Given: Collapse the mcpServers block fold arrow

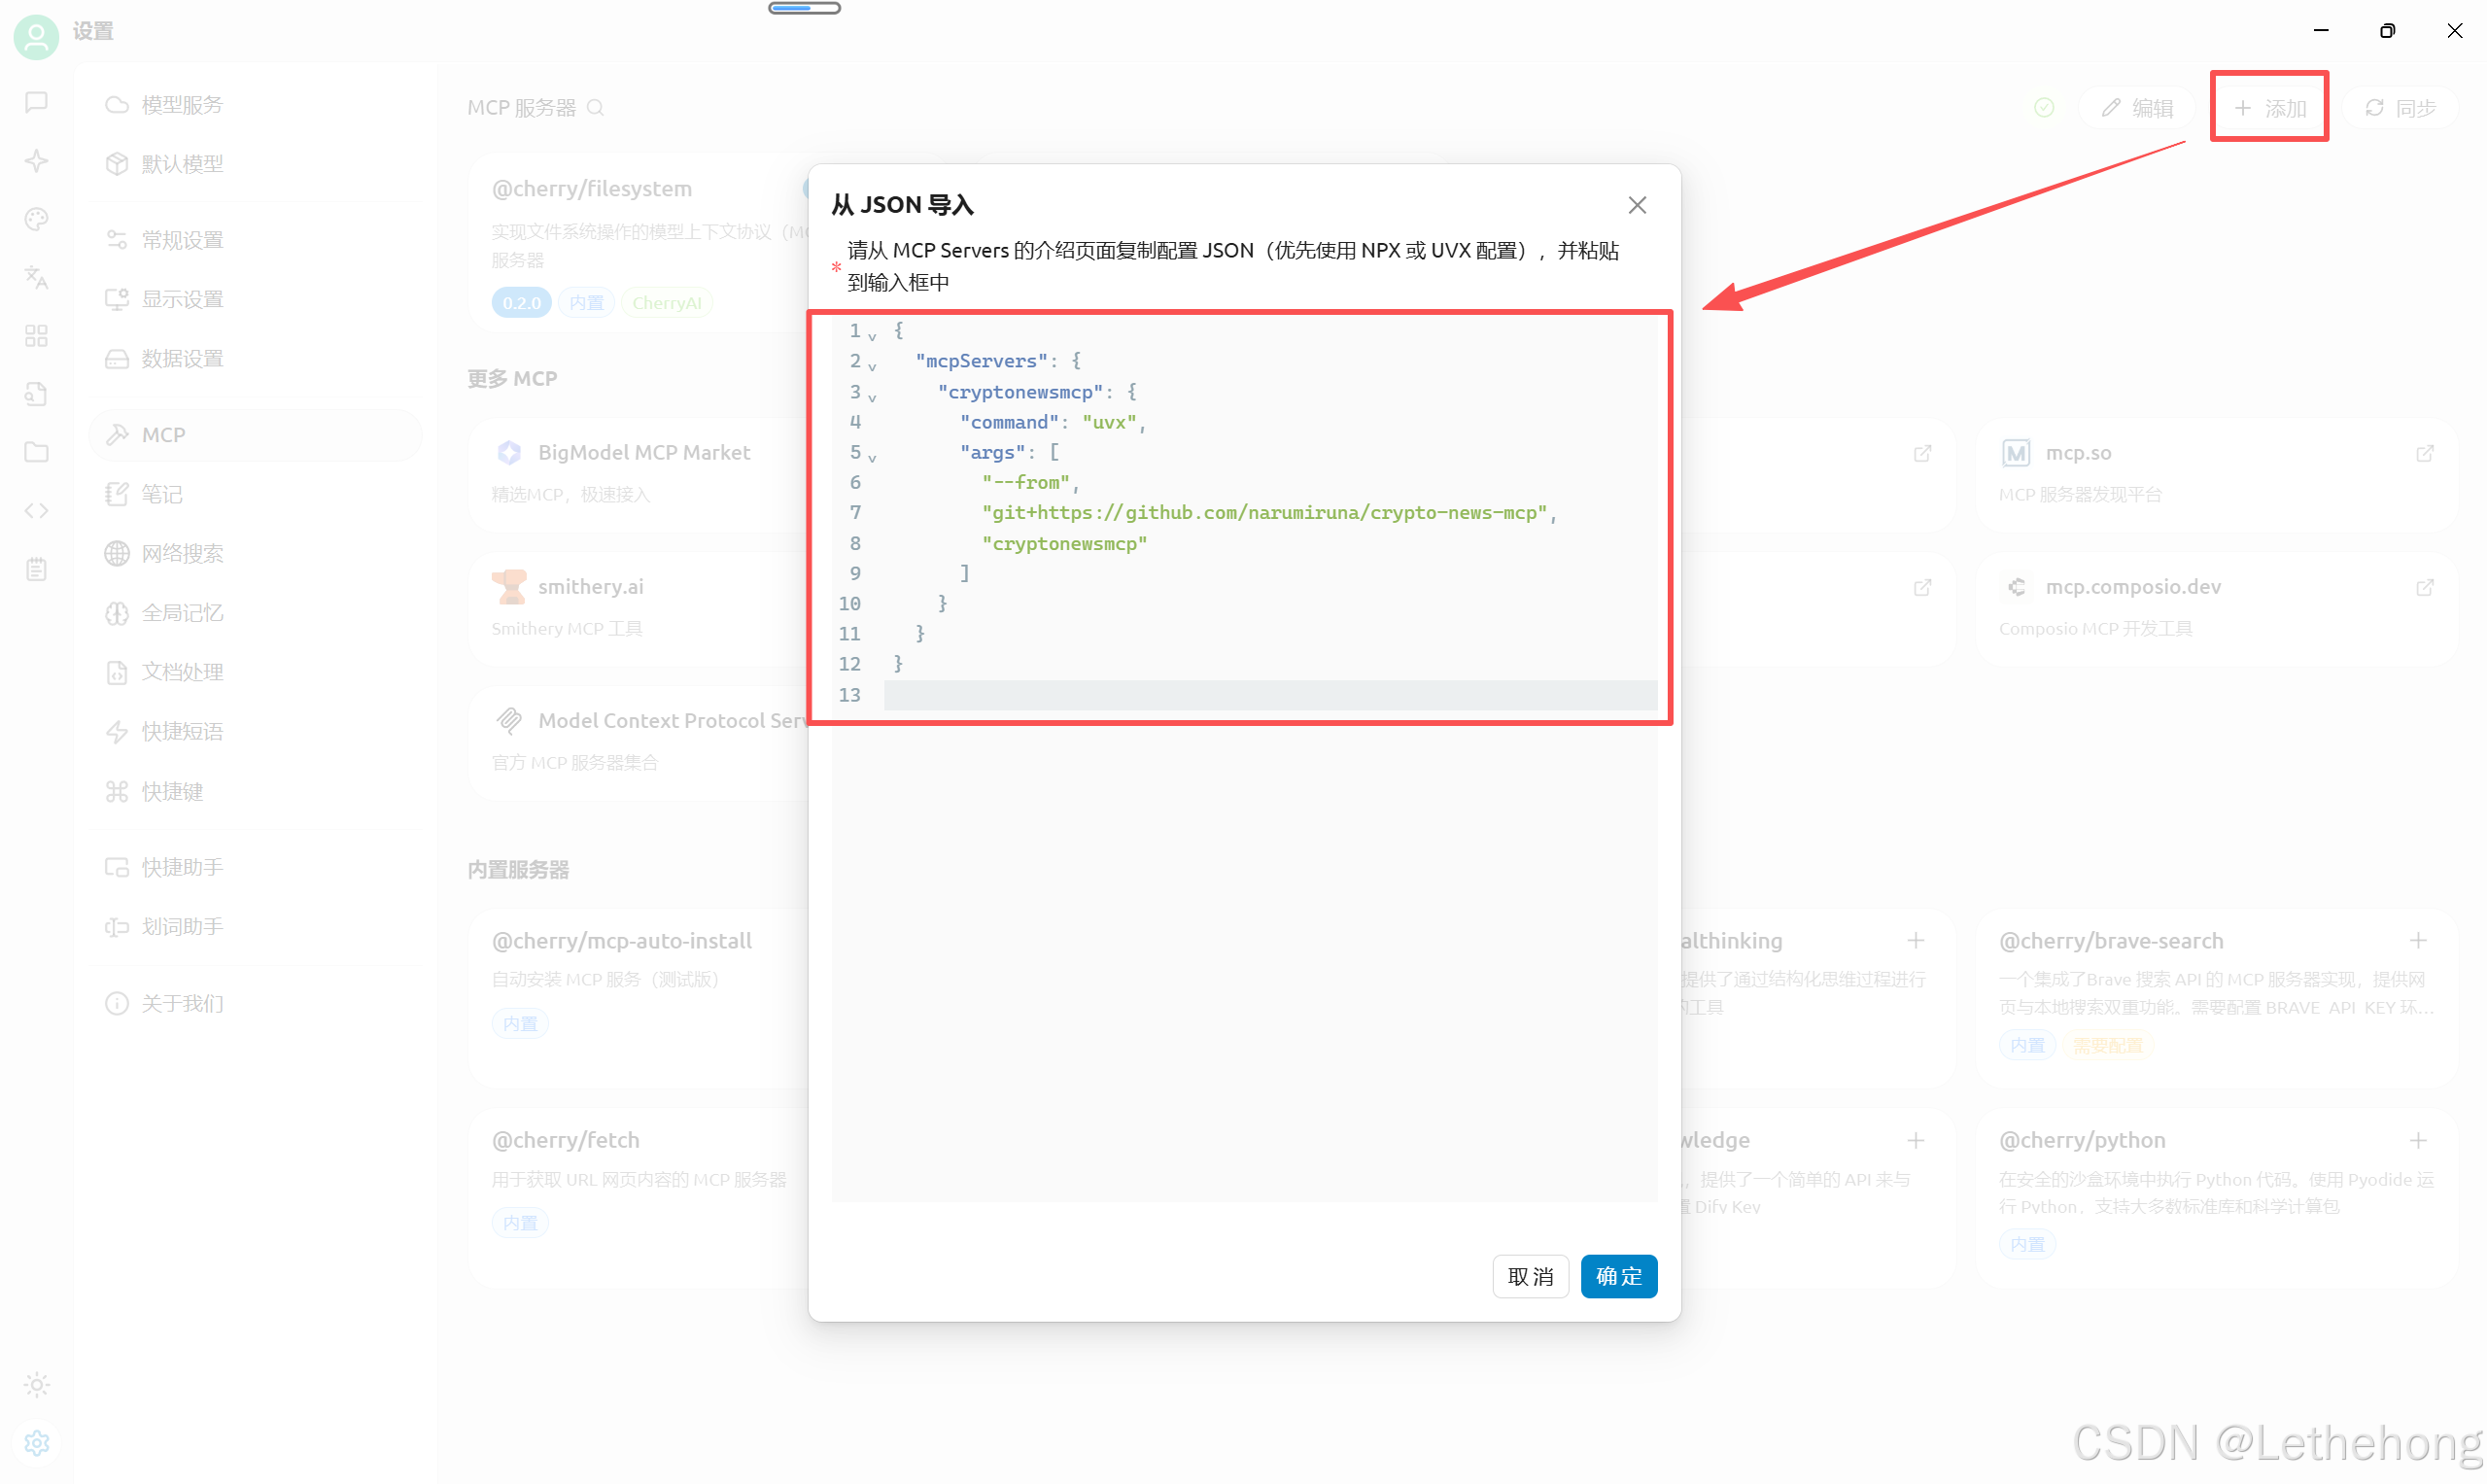Looking at the screenshot, I should [872, 366].
